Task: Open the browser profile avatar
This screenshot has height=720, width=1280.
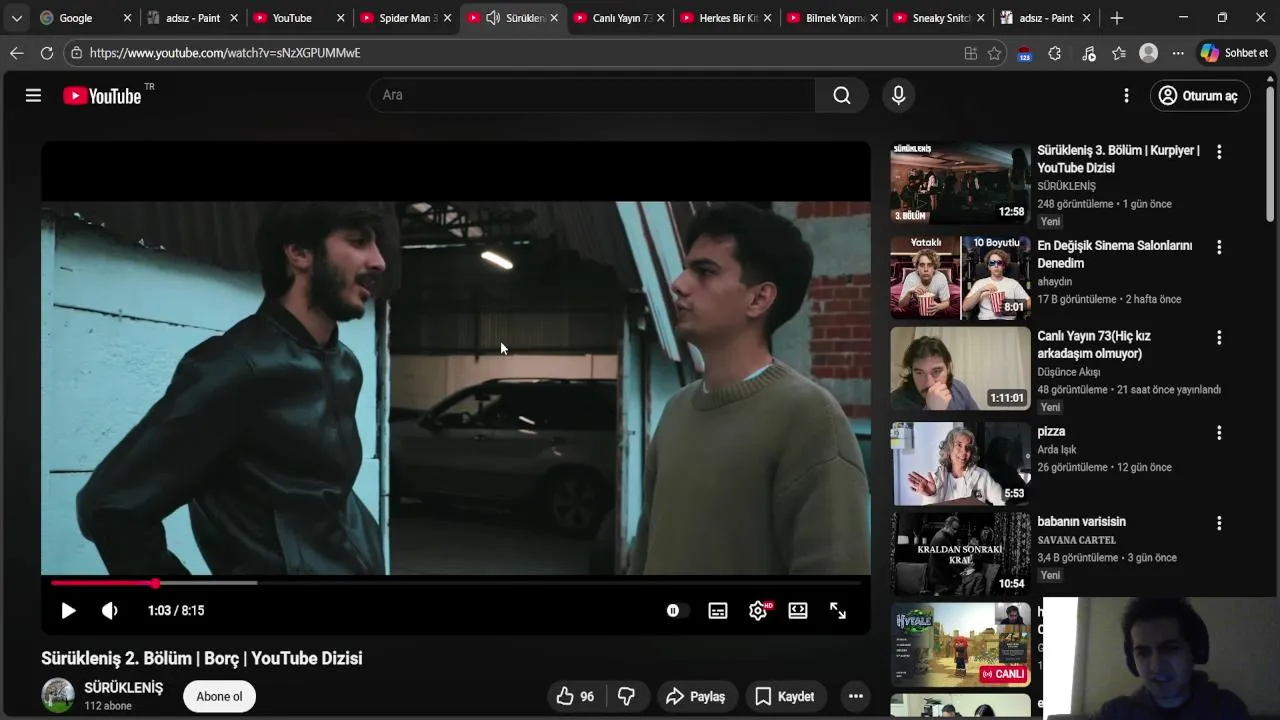Action: tap(1149, 53)
